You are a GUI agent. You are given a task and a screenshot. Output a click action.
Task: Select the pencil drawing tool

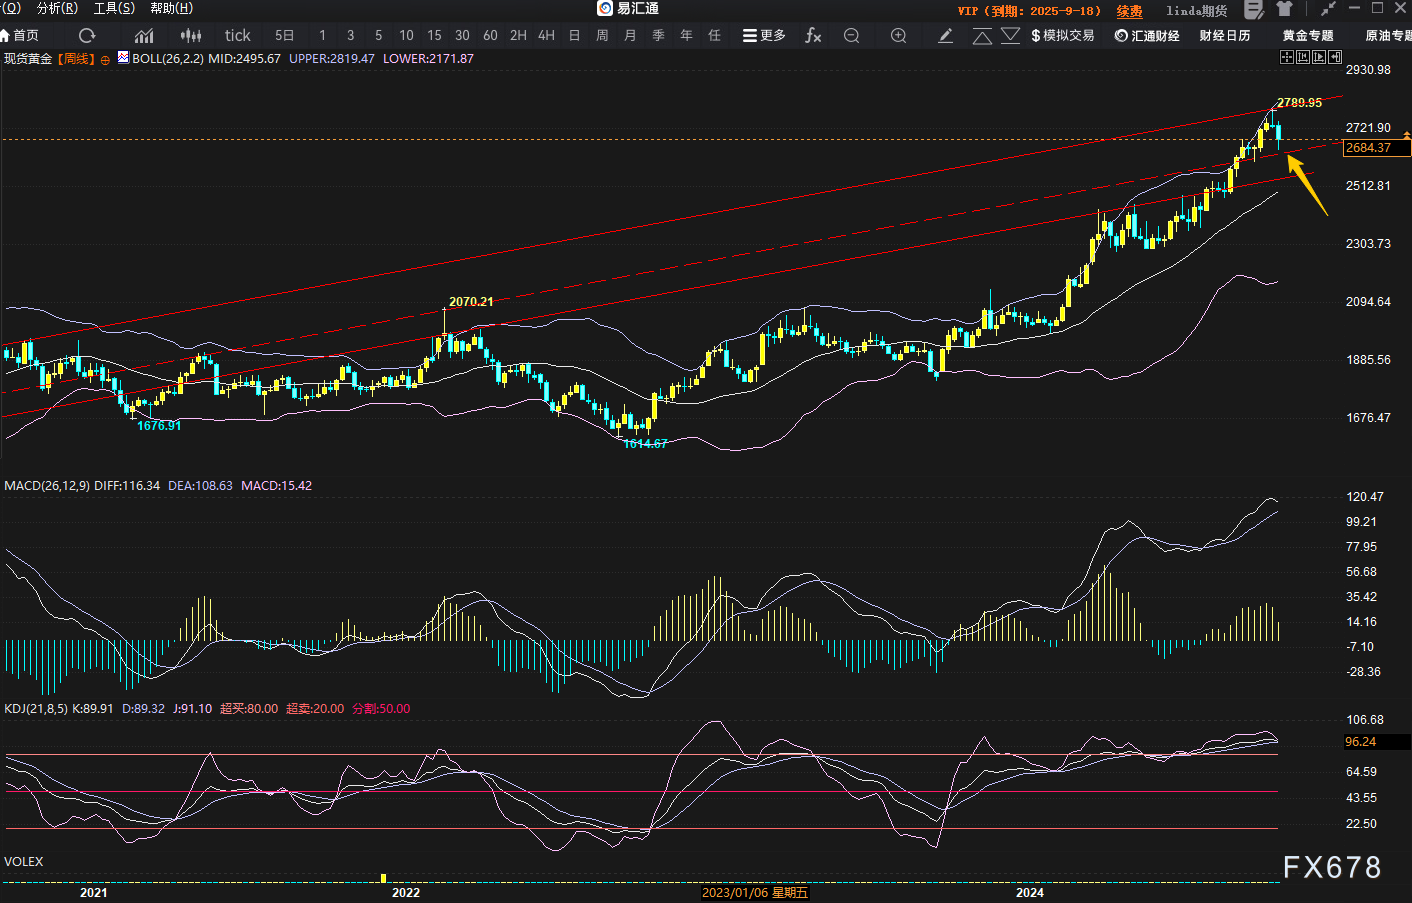[x=945, y=36]
